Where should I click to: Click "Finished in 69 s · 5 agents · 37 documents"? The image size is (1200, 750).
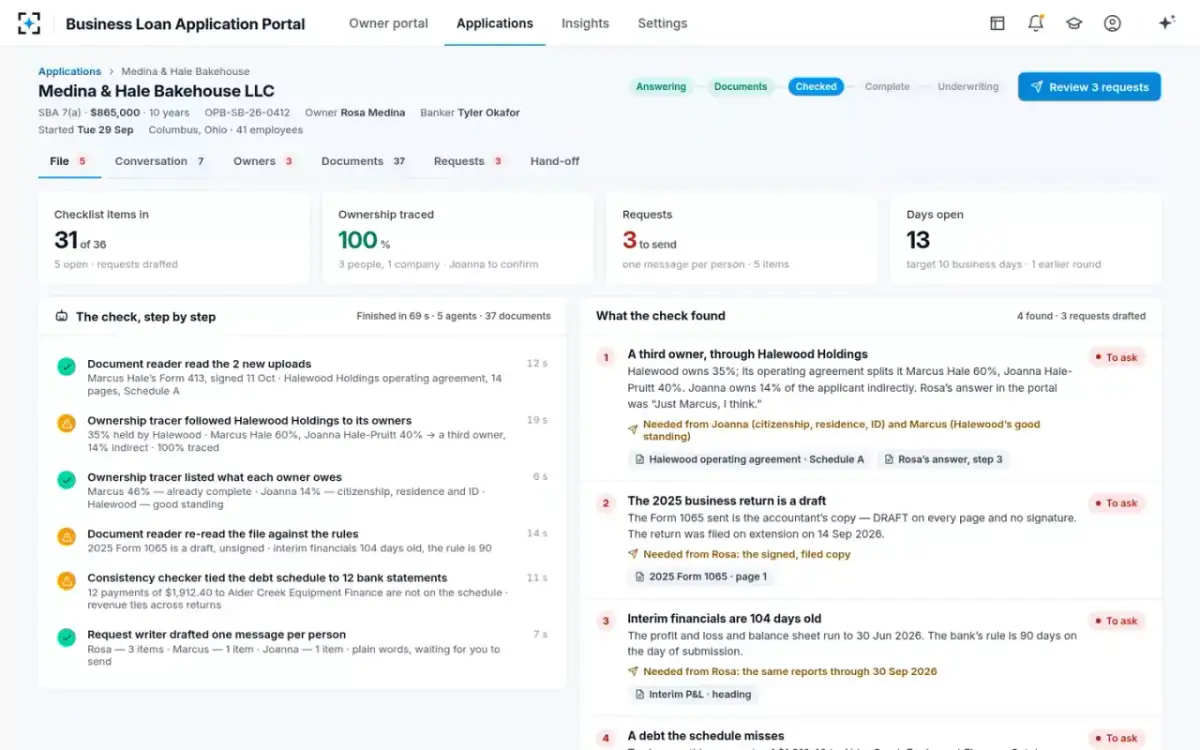[x=453, y=316]
